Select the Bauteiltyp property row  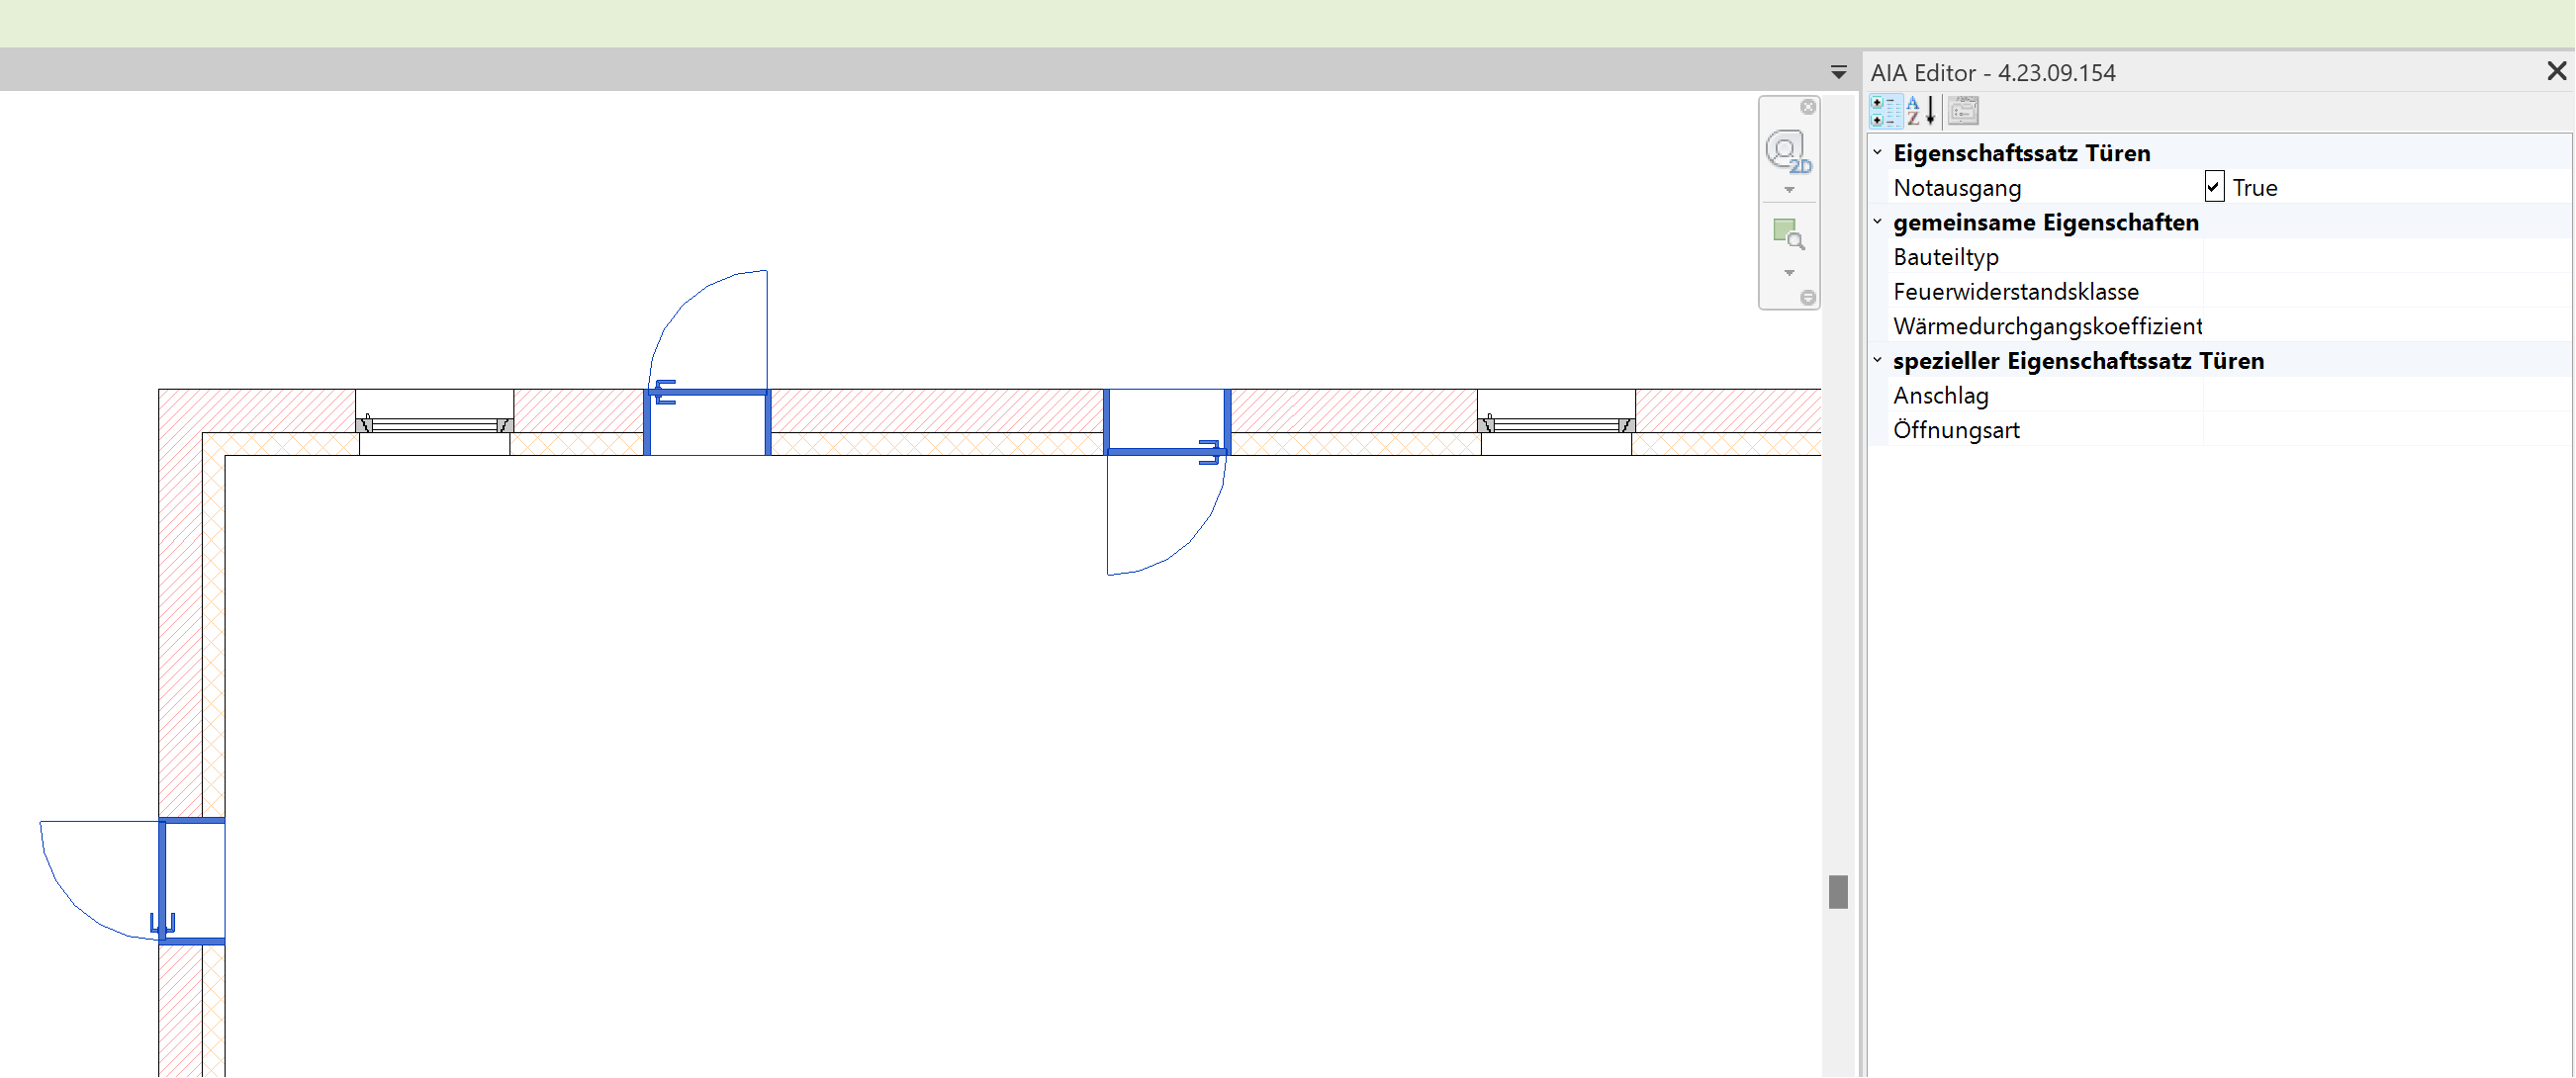tap(1945, 257)
